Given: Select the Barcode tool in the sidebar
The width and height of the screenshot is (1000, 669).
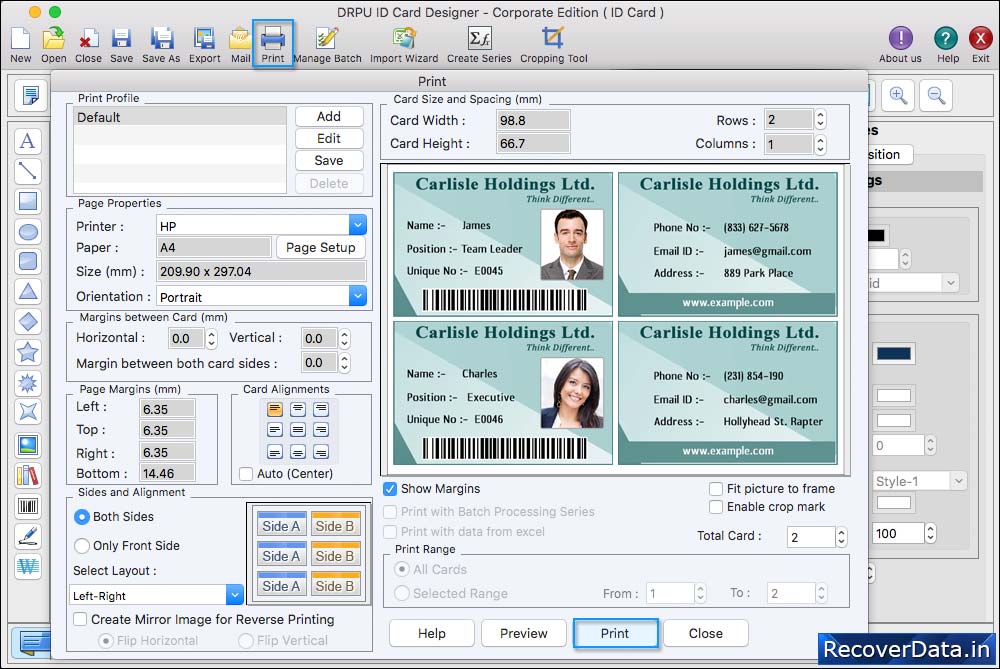Looking at the screenshot, I should [27, 506].
